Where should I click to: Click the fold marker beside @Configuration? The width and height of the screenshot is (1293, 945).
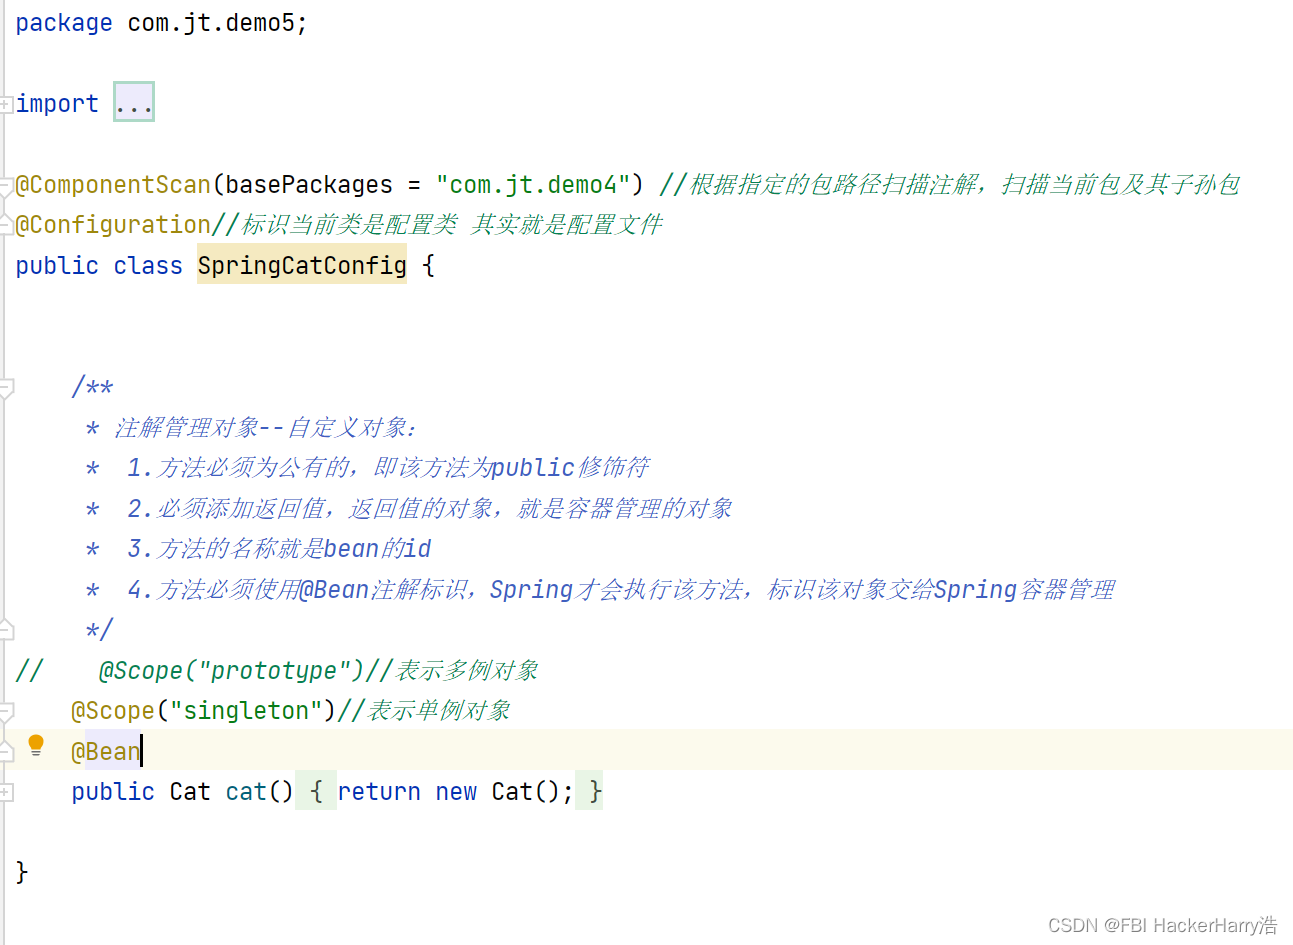pos(6,225)
